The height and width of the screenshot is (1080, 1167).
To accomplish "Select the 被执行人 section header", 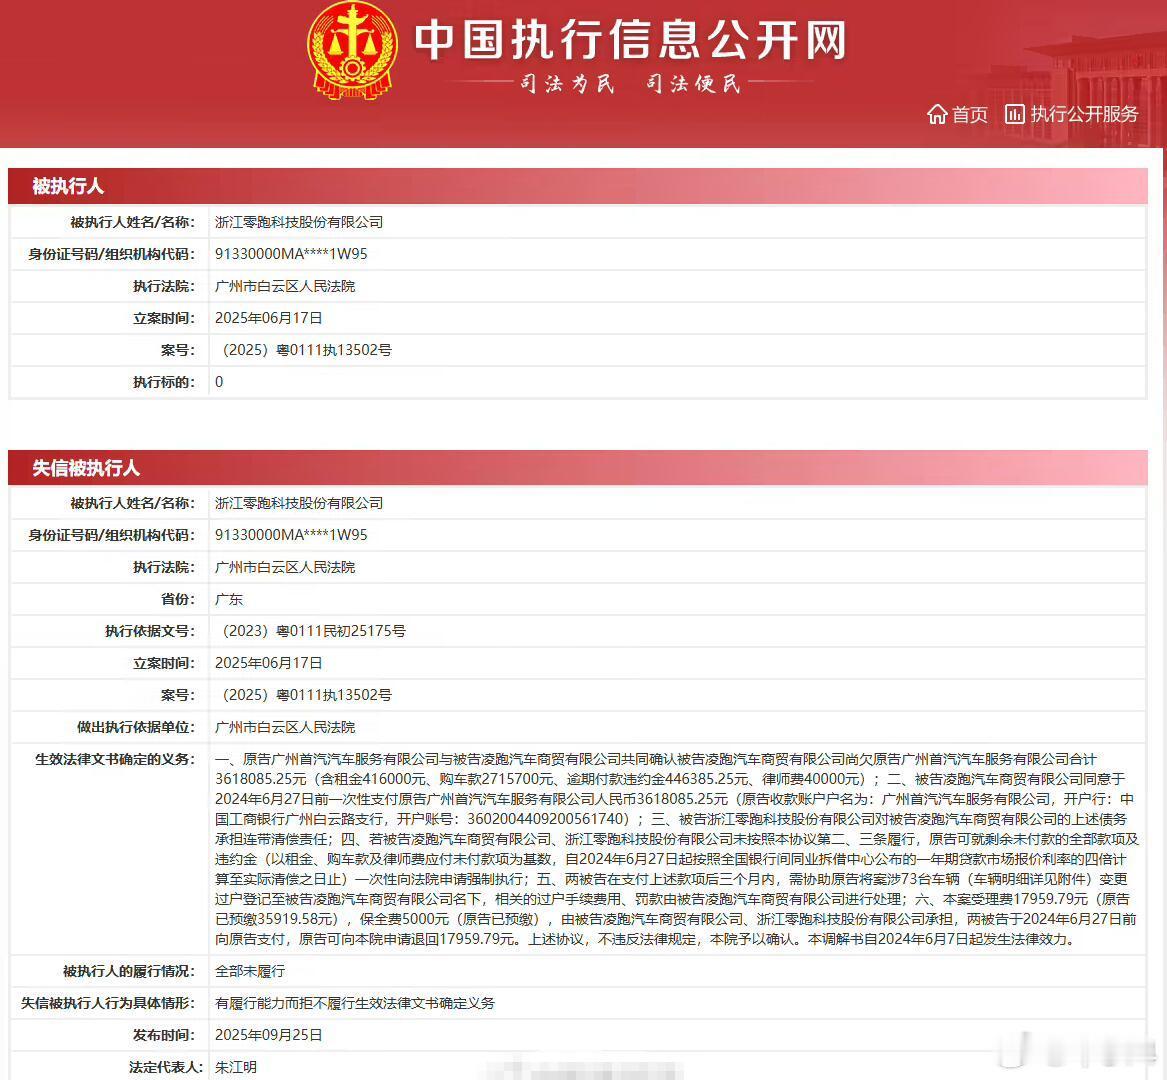I will coord(578,186).
